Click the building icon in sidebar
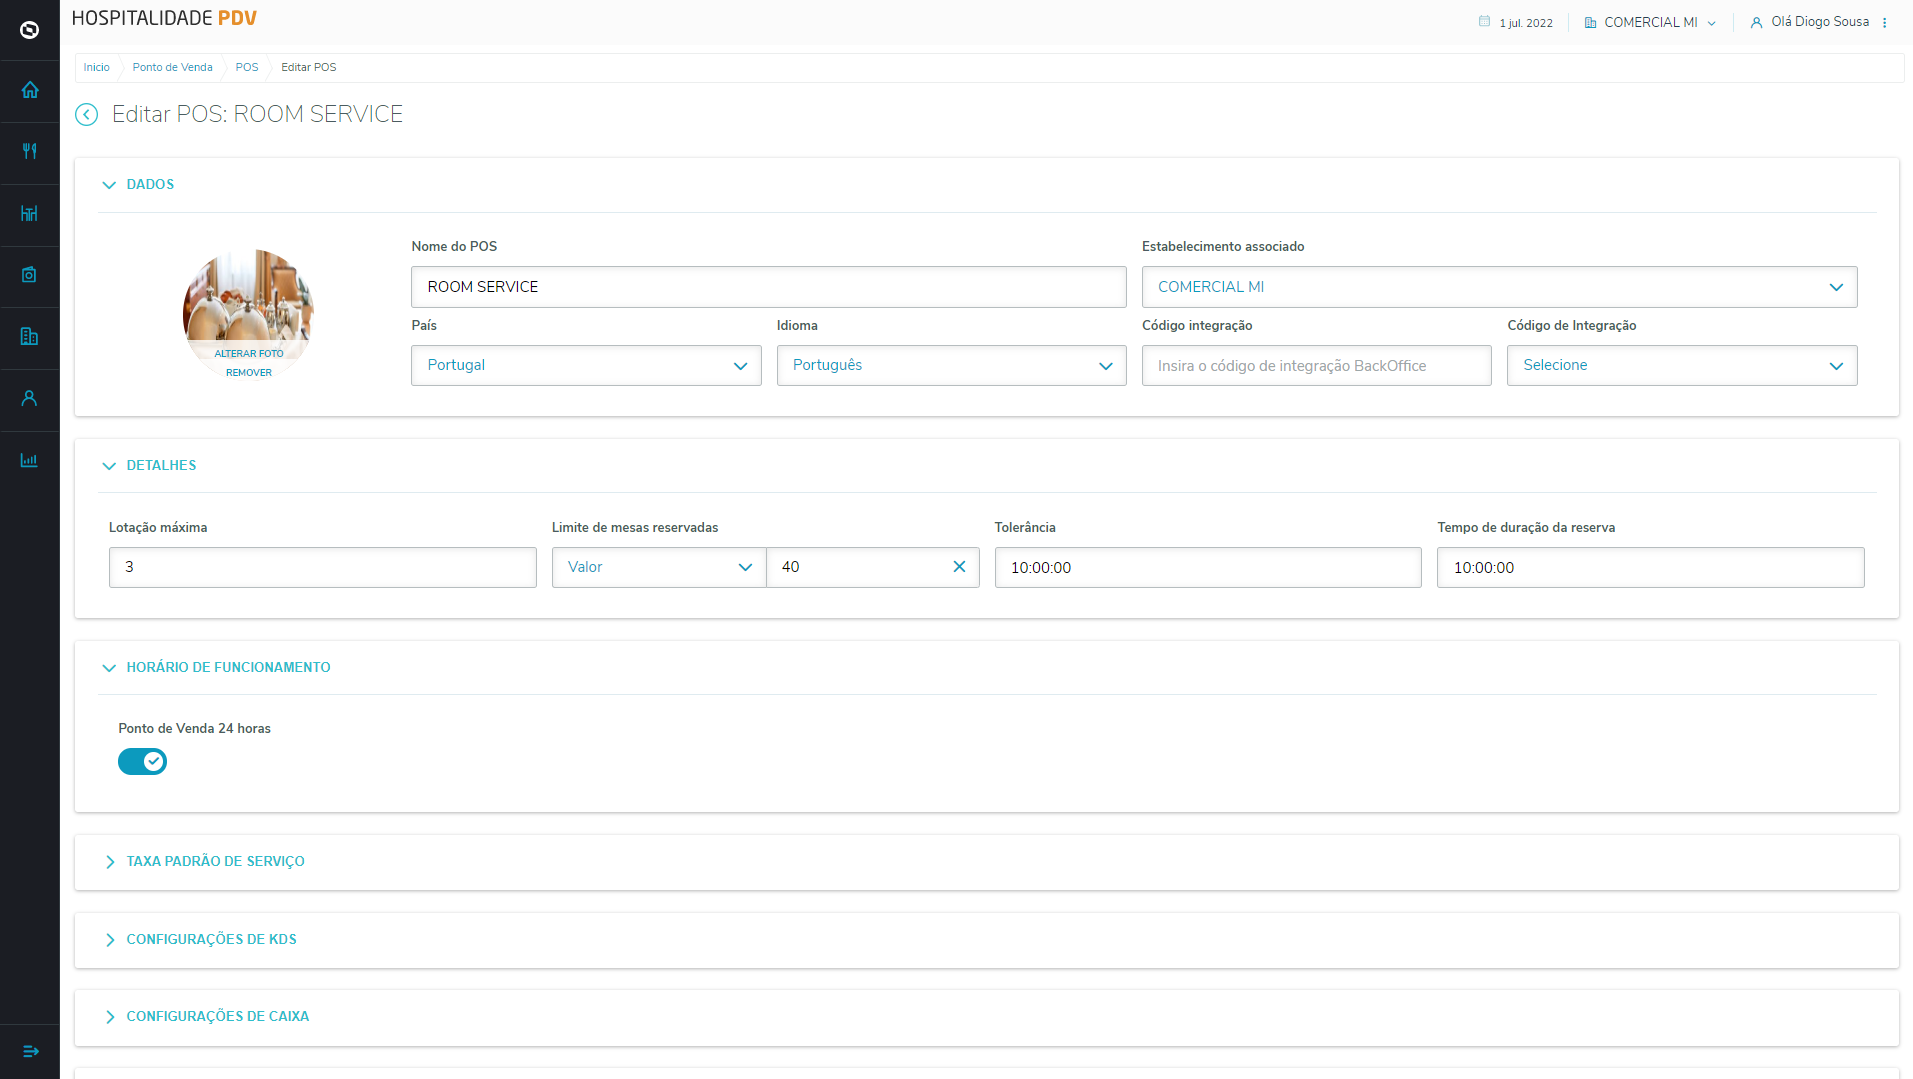 (x=30, y=337)
